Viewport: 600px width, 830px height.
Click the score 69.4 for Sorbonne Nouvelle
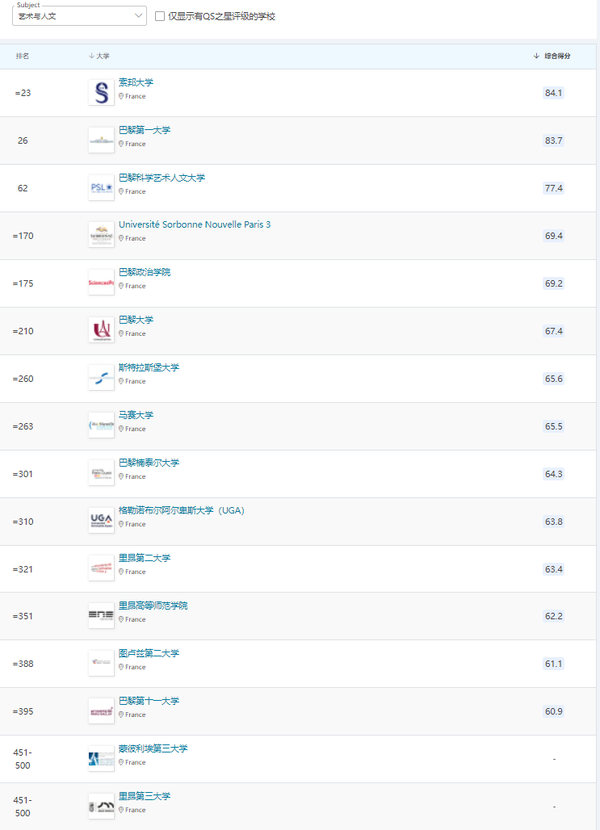553,236
